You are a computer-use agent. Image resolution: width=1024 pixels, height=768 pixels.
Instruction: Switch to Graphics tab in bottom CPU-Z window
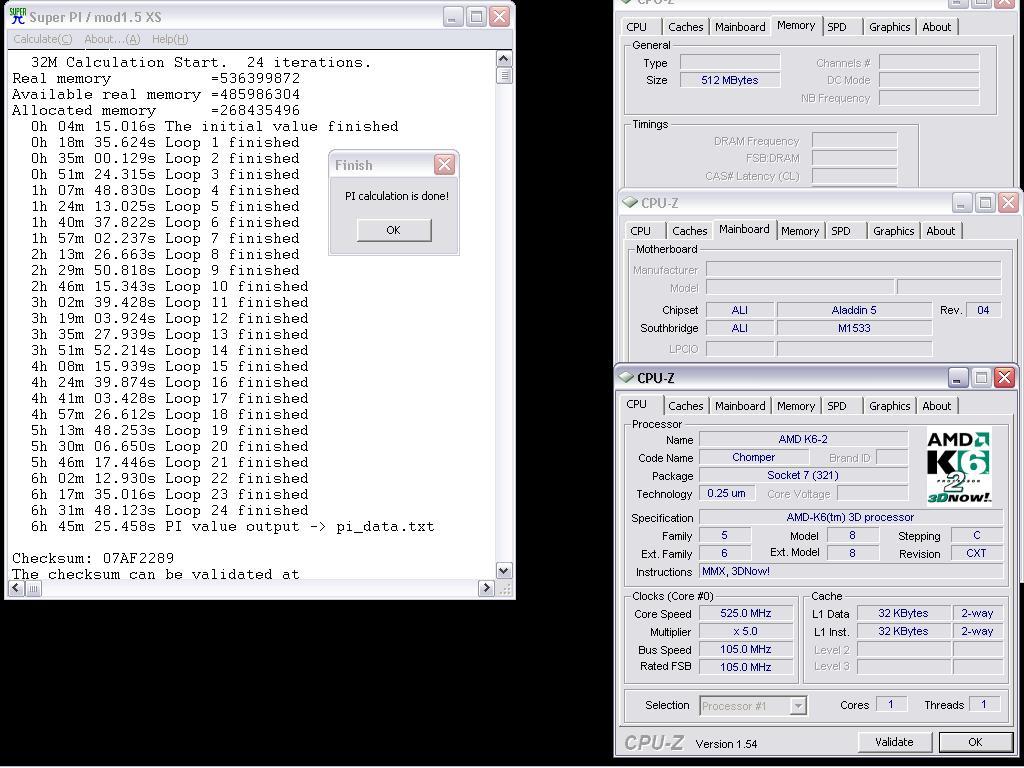(x=889, y=406)
